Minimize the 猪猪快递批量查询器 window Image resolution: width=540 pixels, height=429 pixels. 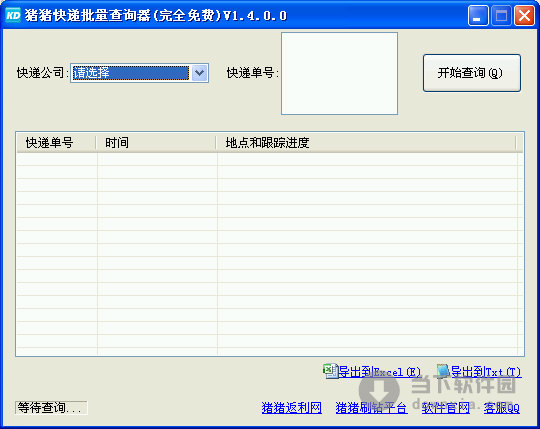(x=478, y=15)
